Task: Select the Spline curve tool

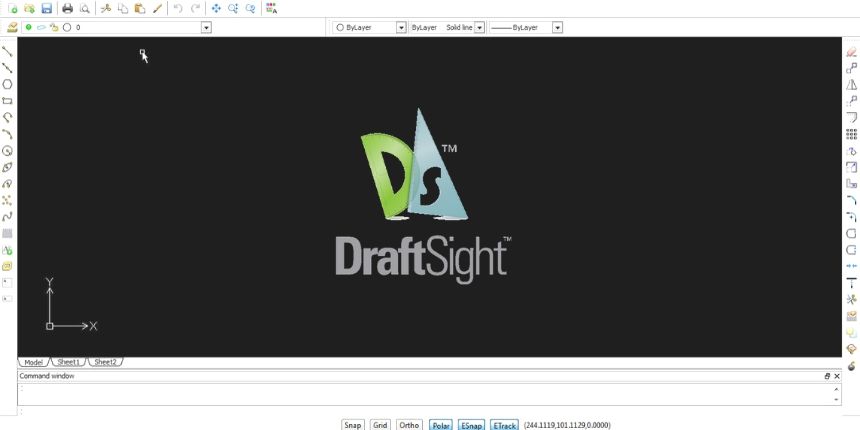Action: pyautogui.click(x=7, y=217)
